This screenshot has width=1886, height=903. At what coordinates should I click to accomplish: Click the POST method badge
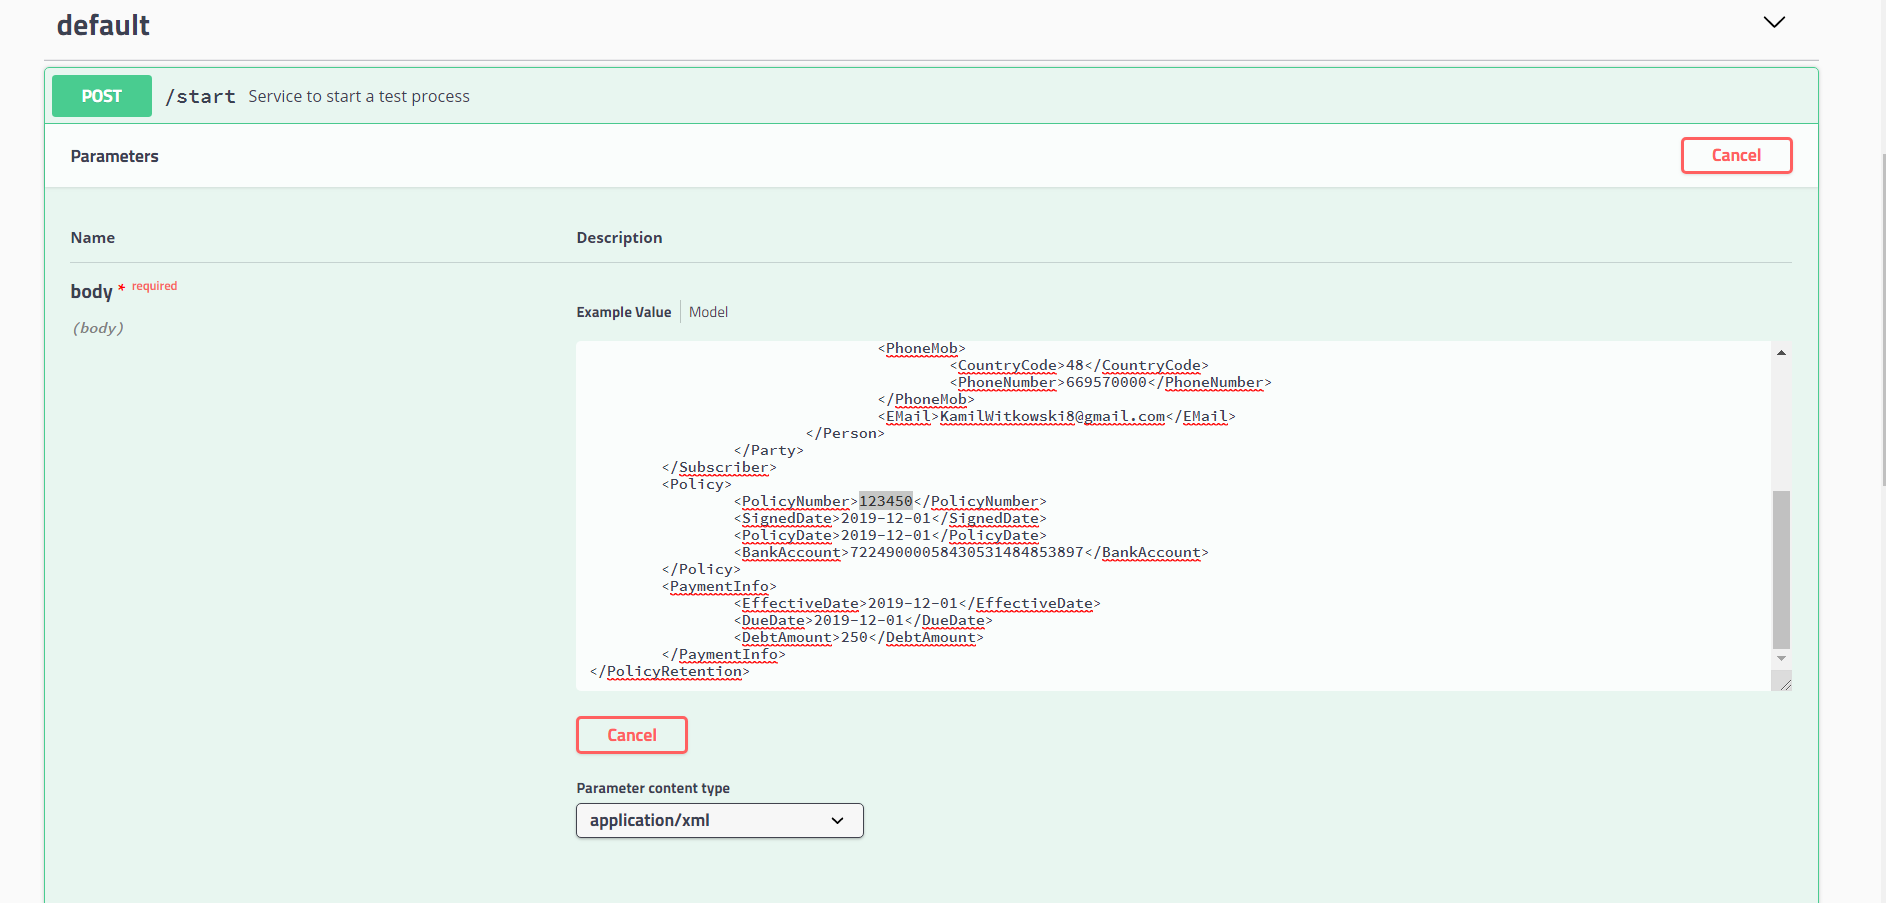tap(102, 96)
